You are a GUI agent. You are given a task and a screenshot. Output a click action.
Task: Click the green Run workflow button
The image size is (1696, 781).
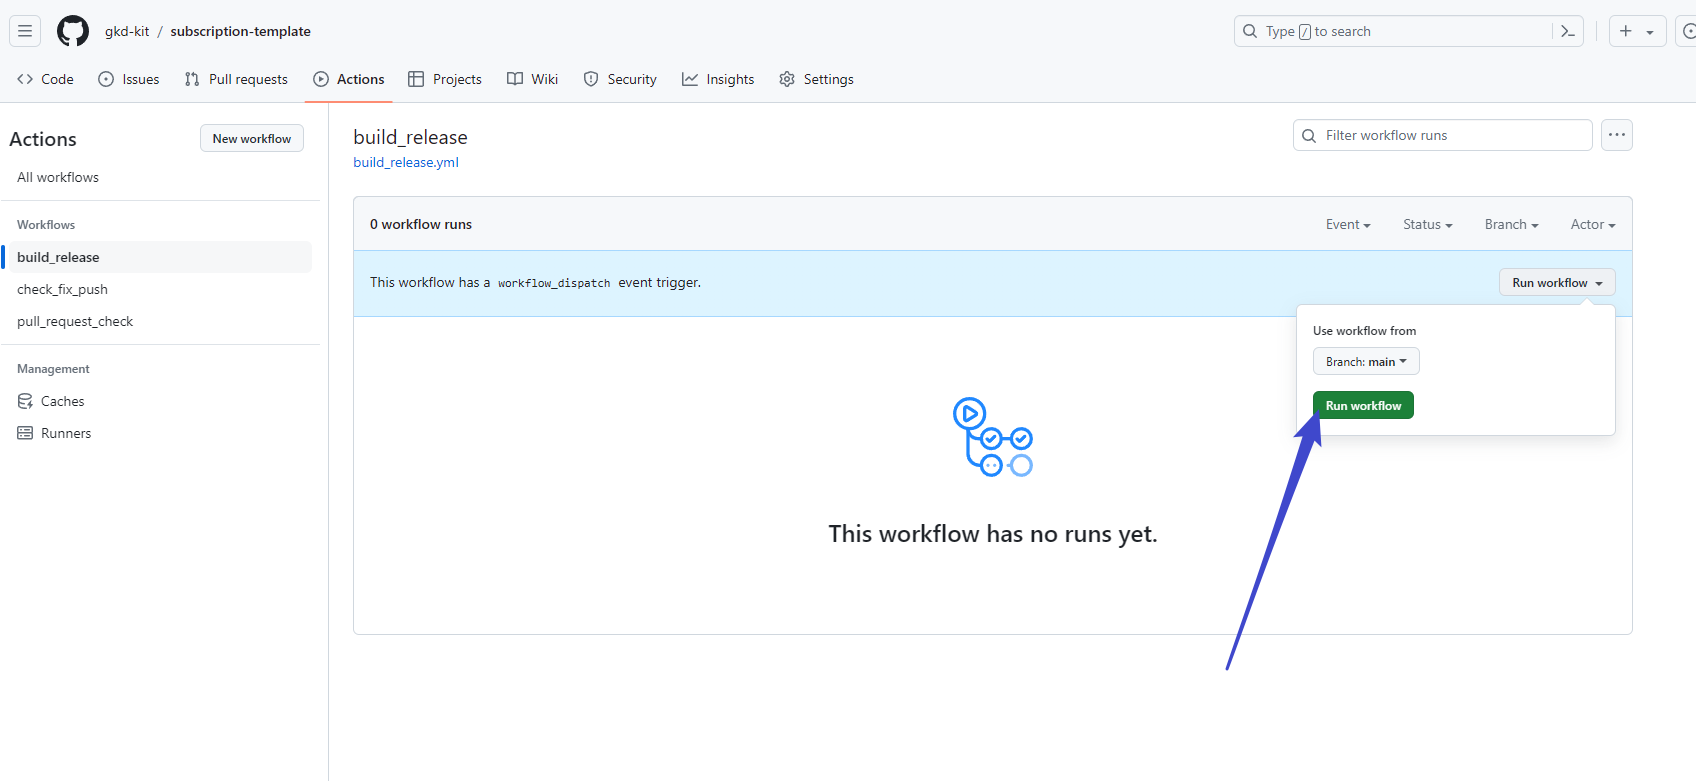[x=1363, y=405]
